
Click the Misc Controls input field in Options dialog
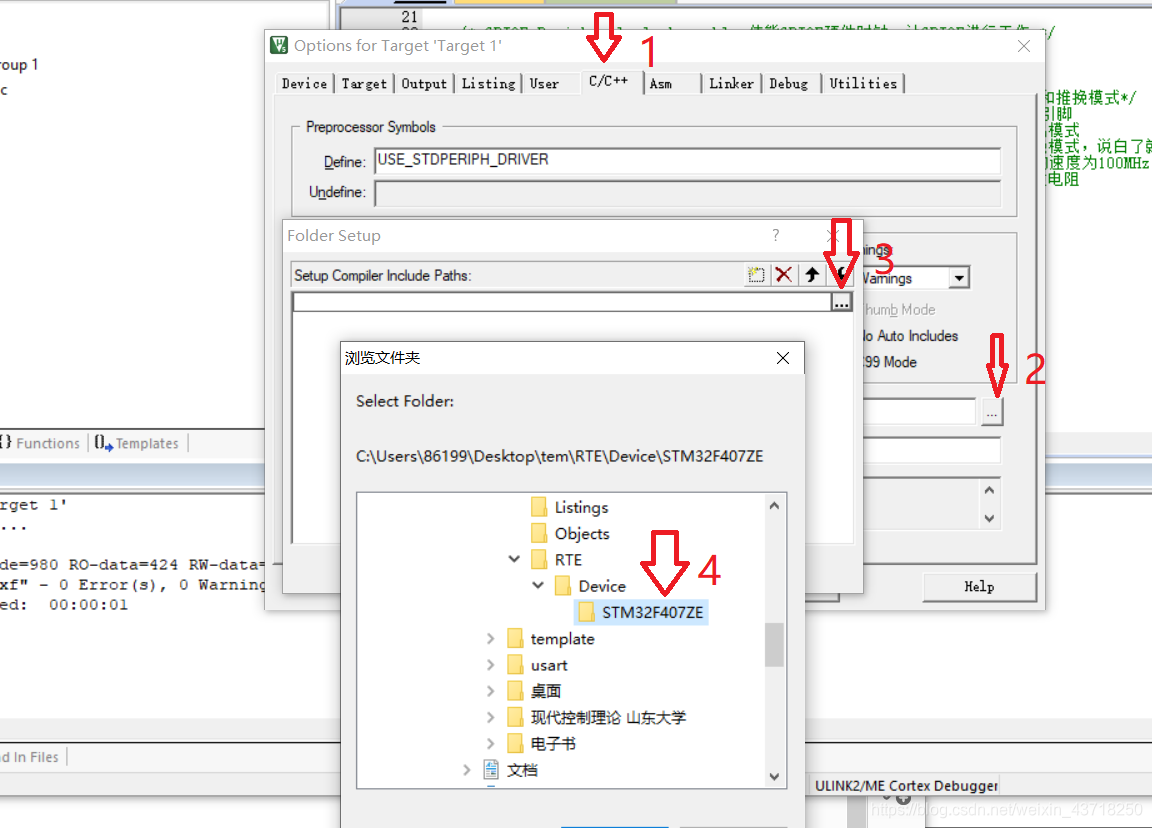[x=932, y=450]
